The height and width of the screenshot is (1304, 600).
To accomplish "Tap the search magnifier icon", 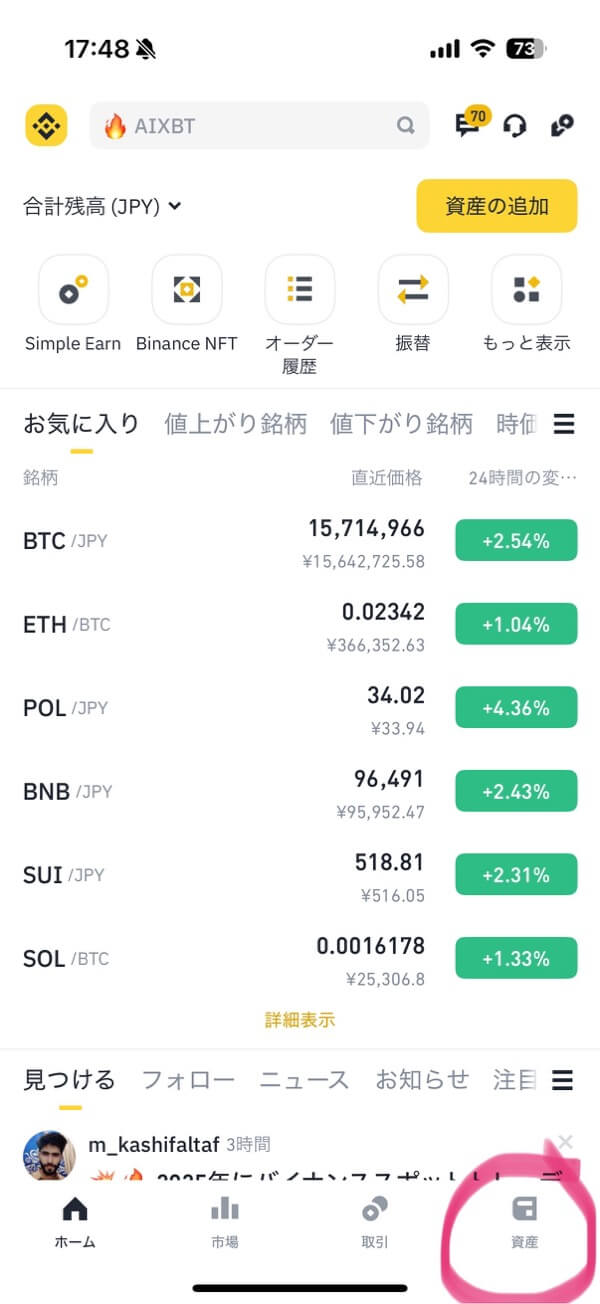I will point(405,126).
